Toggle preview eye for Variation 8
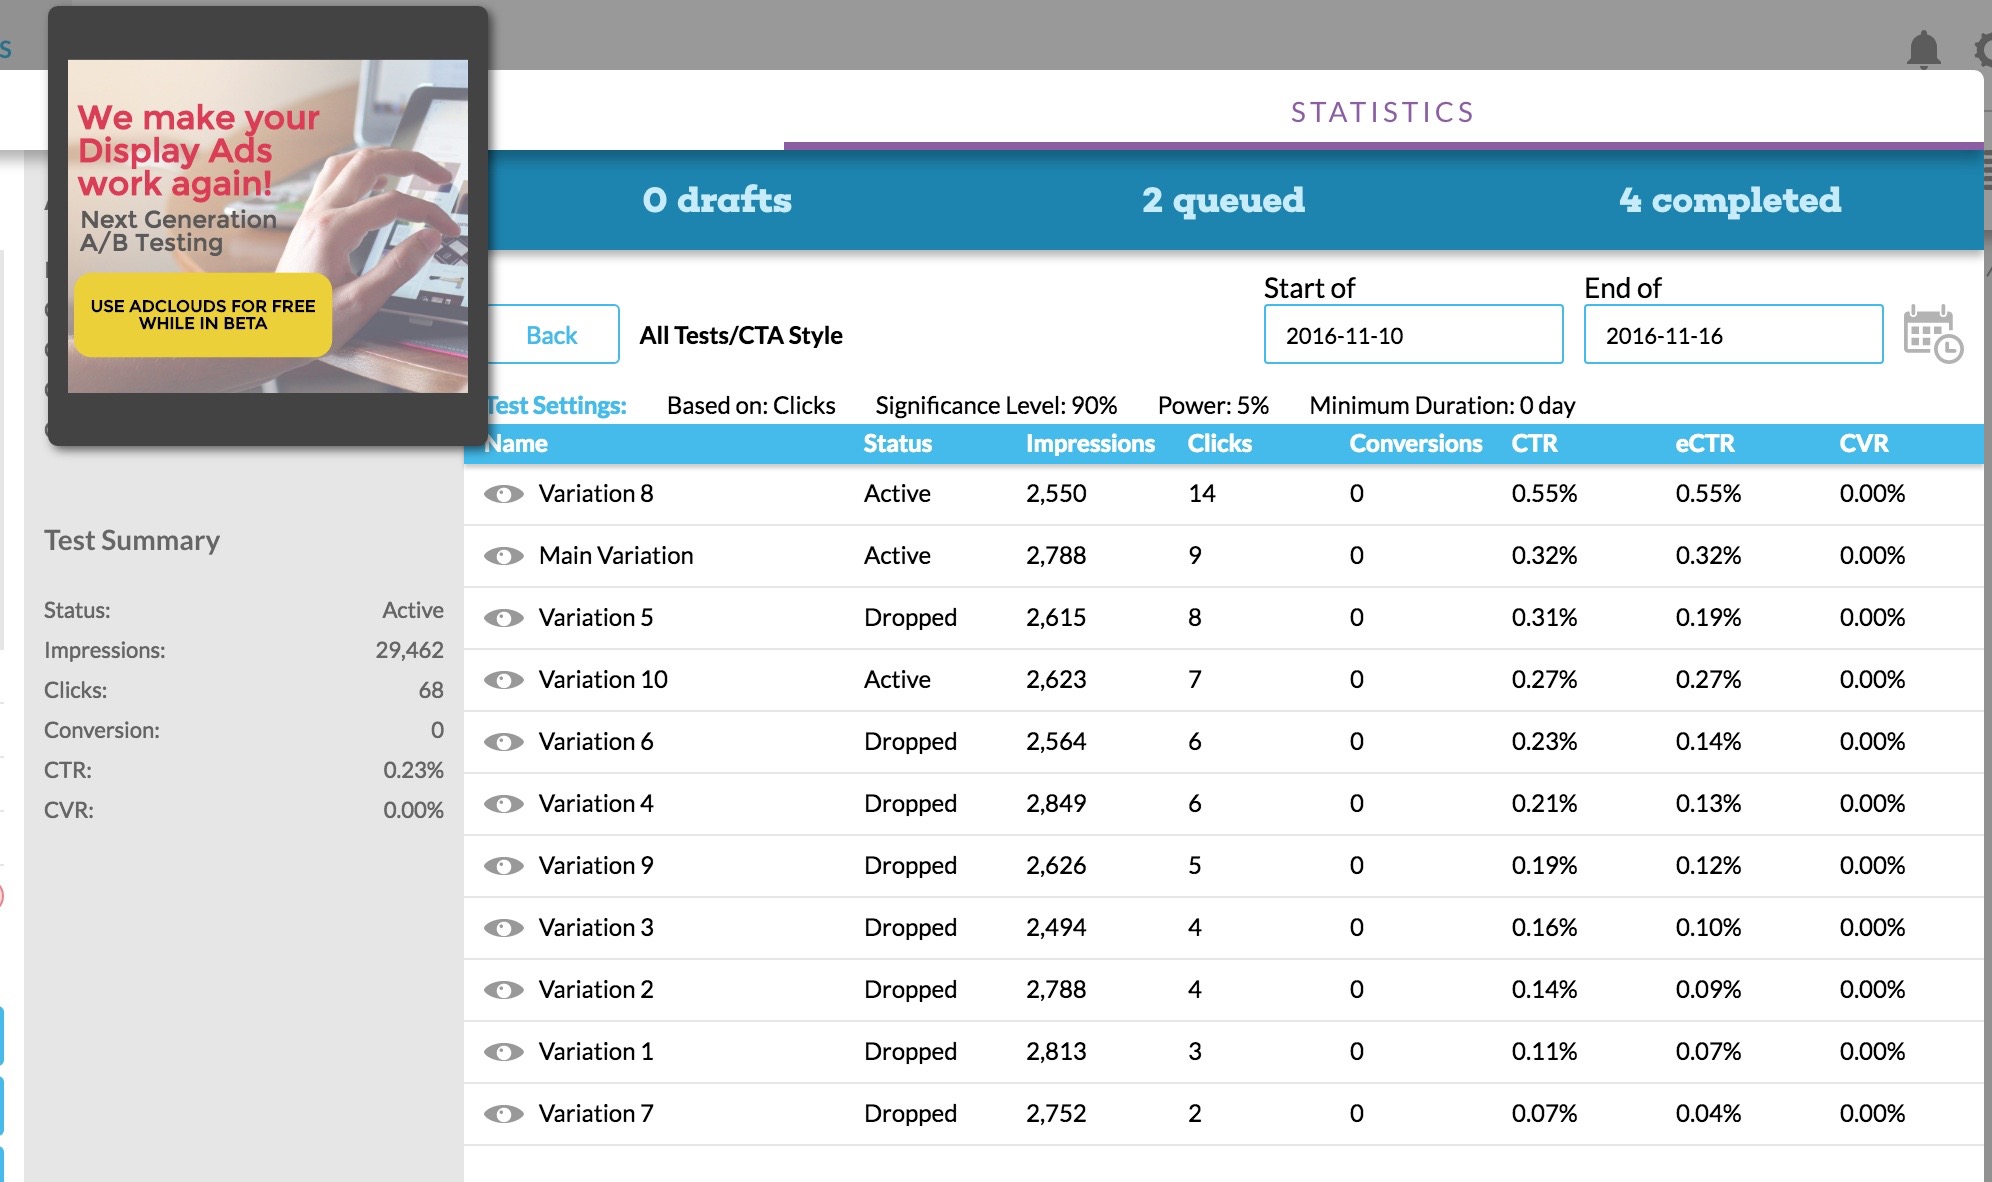Viewport: 1992px width, 1182px height. click(x=504, y=494)
